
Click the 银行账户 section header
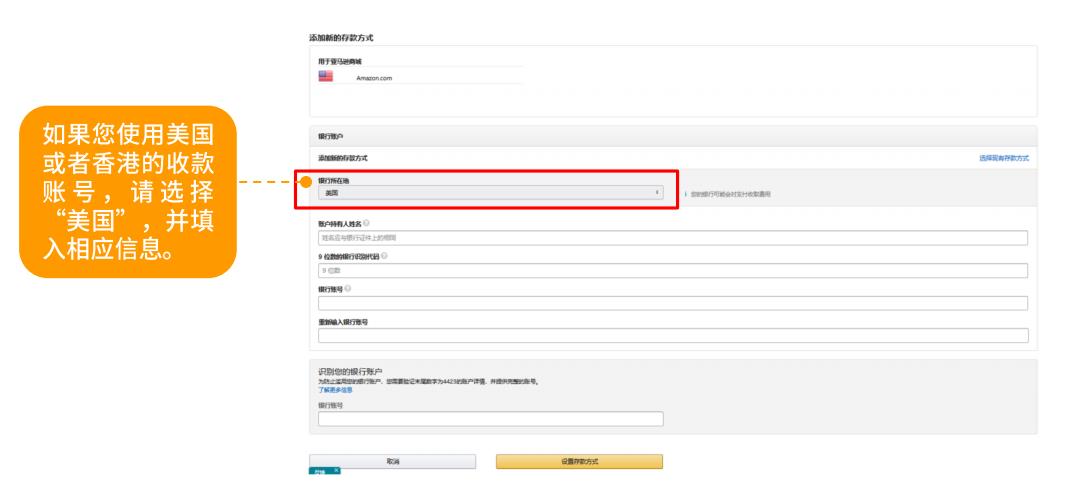click(331, 135)
